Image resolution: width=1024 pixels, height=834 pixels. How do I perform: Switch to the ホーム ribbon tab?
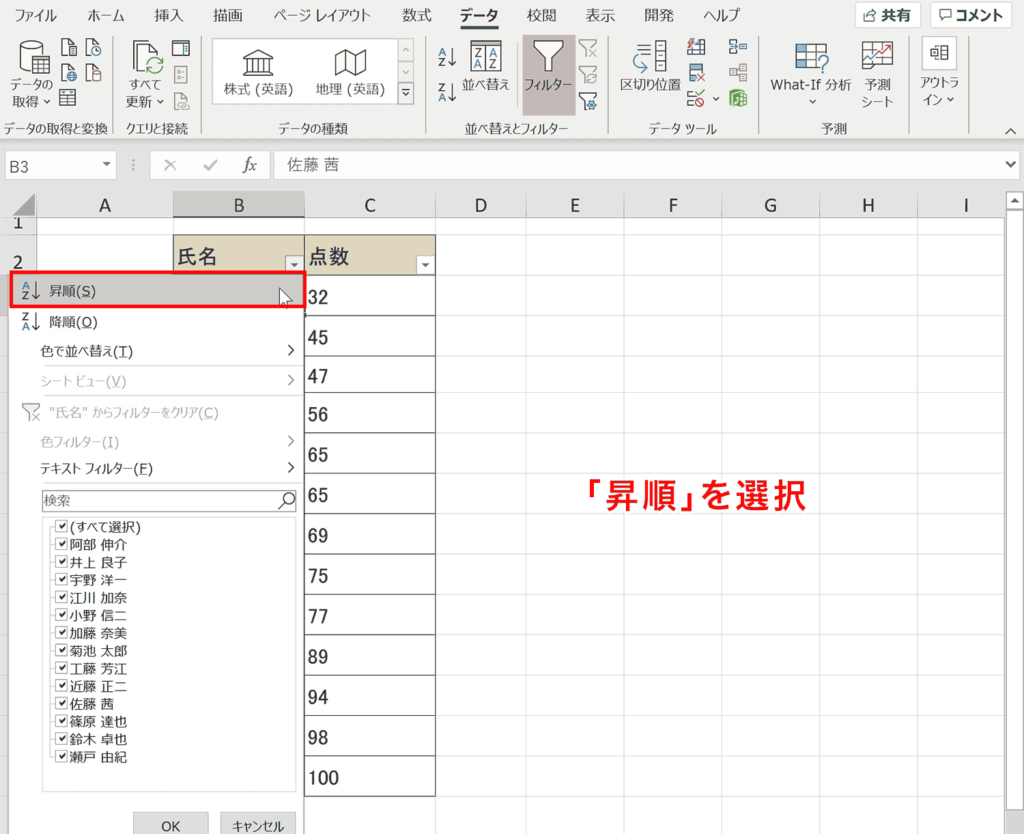[x=105, y=15]
